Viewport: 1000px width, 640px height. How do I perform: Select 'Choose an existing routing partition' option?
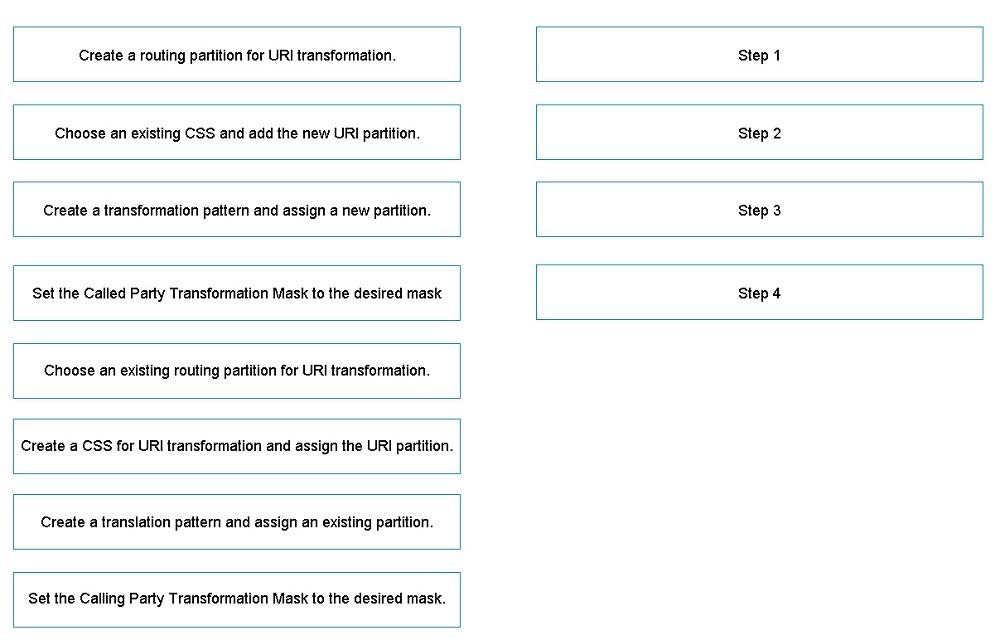[237, 371]
